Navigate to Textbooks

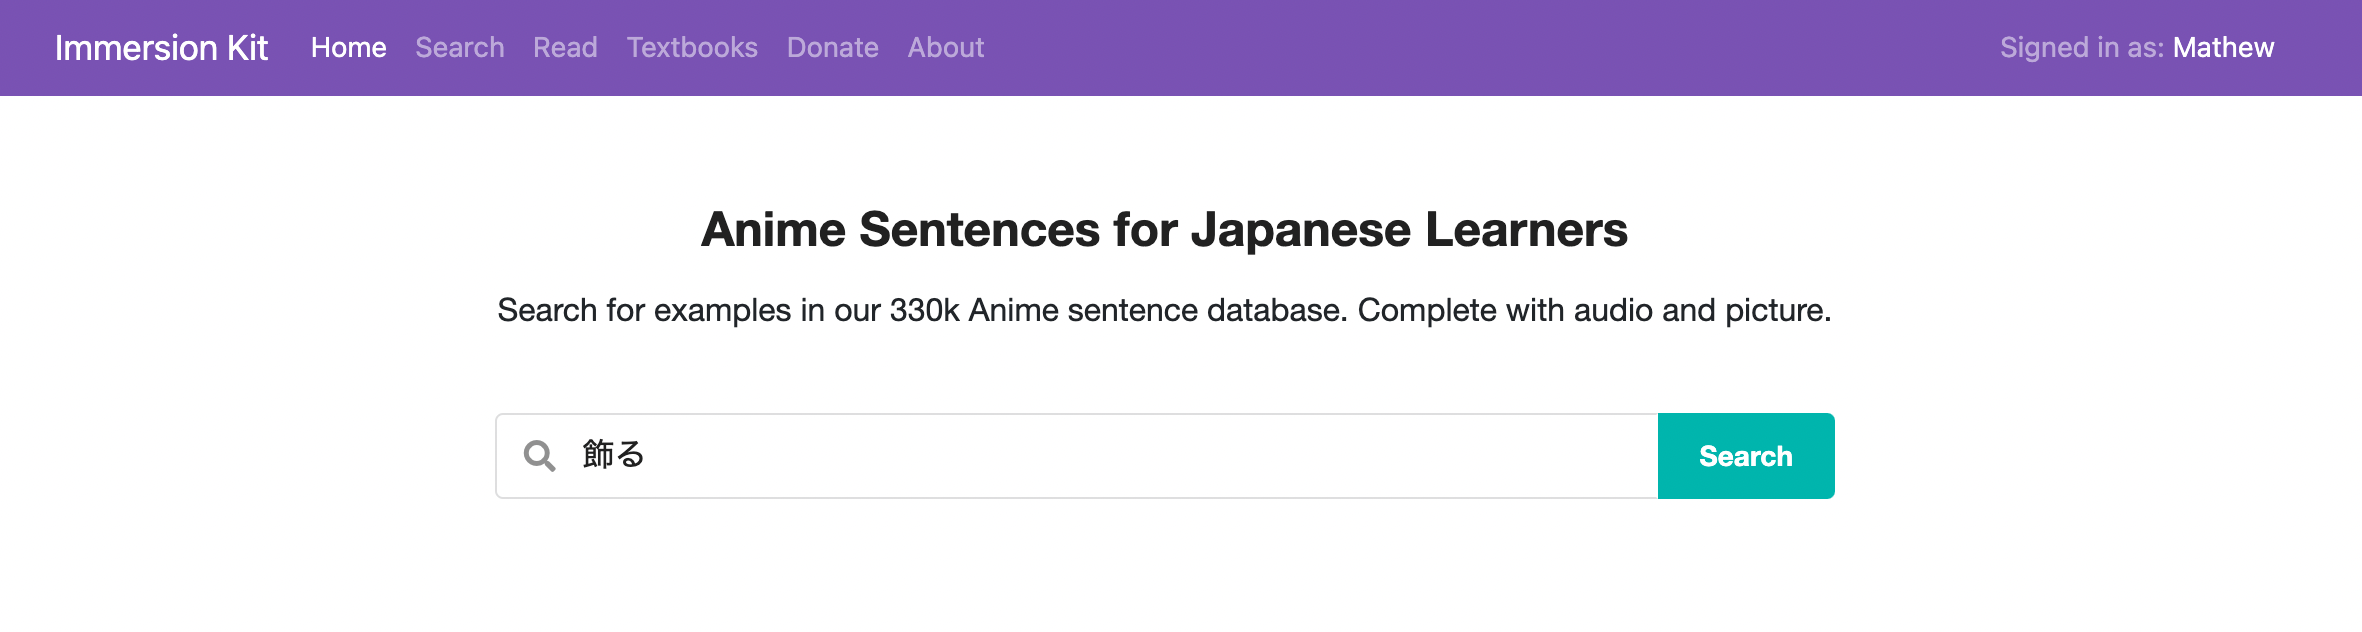click(692, 48)
